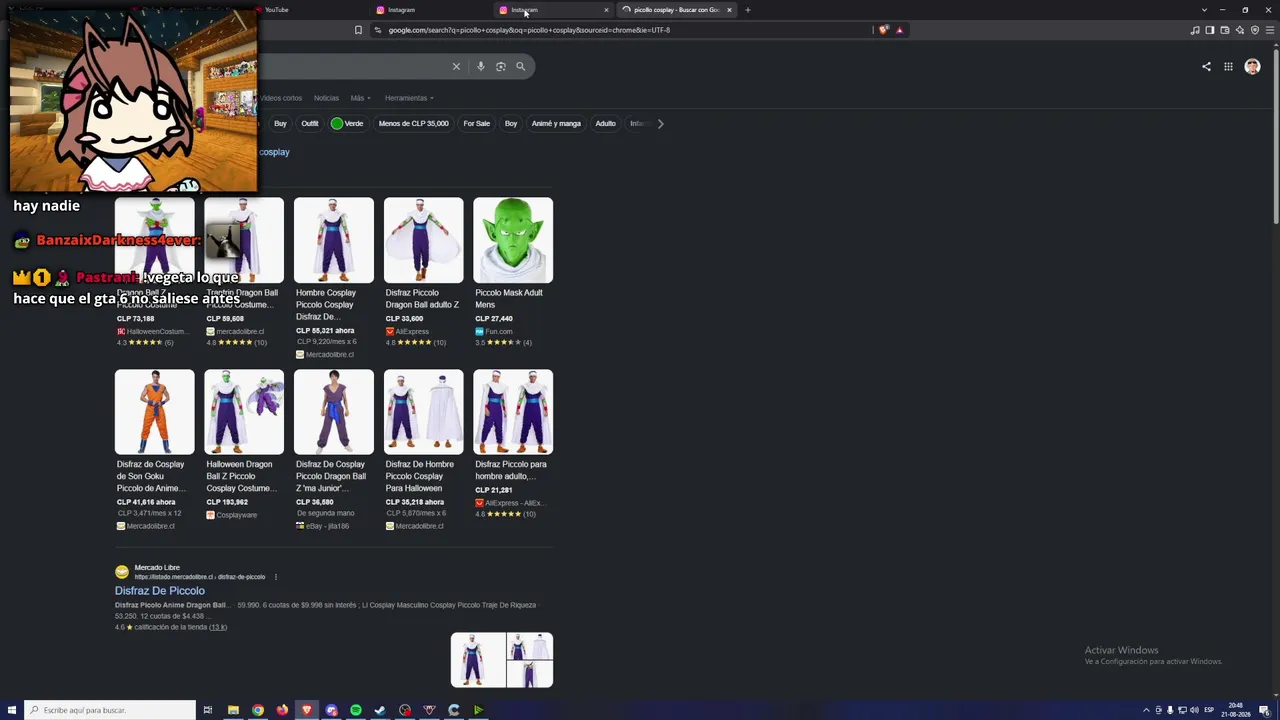Click the green Piccolo mask thumbnail

click(x=513, y=240)
